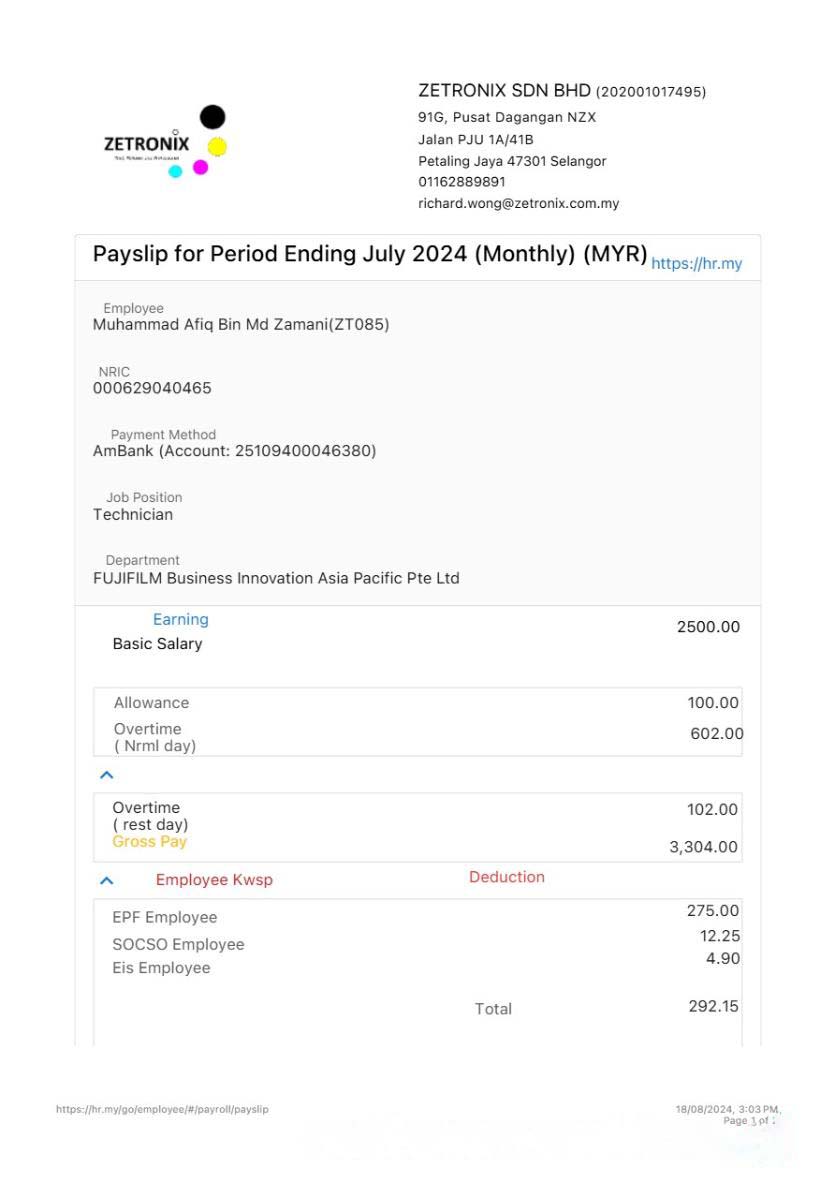Click the NRIC number 000629040465
The height and width of the screenshot is (1182, 835).
[152, 388]
